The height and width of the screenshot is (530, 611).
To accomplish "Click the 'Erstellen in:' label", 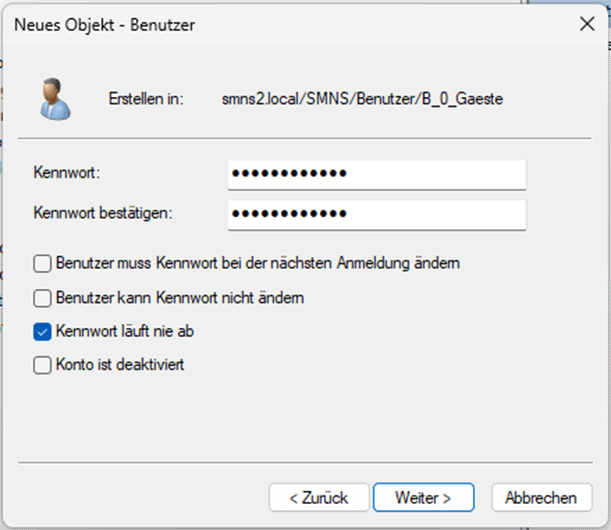I will pos(145,100).
